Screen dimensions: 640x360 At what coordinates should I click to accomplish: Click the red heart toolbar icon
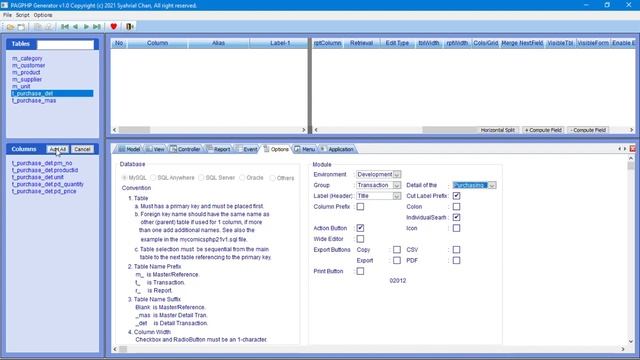coord(114,27)
